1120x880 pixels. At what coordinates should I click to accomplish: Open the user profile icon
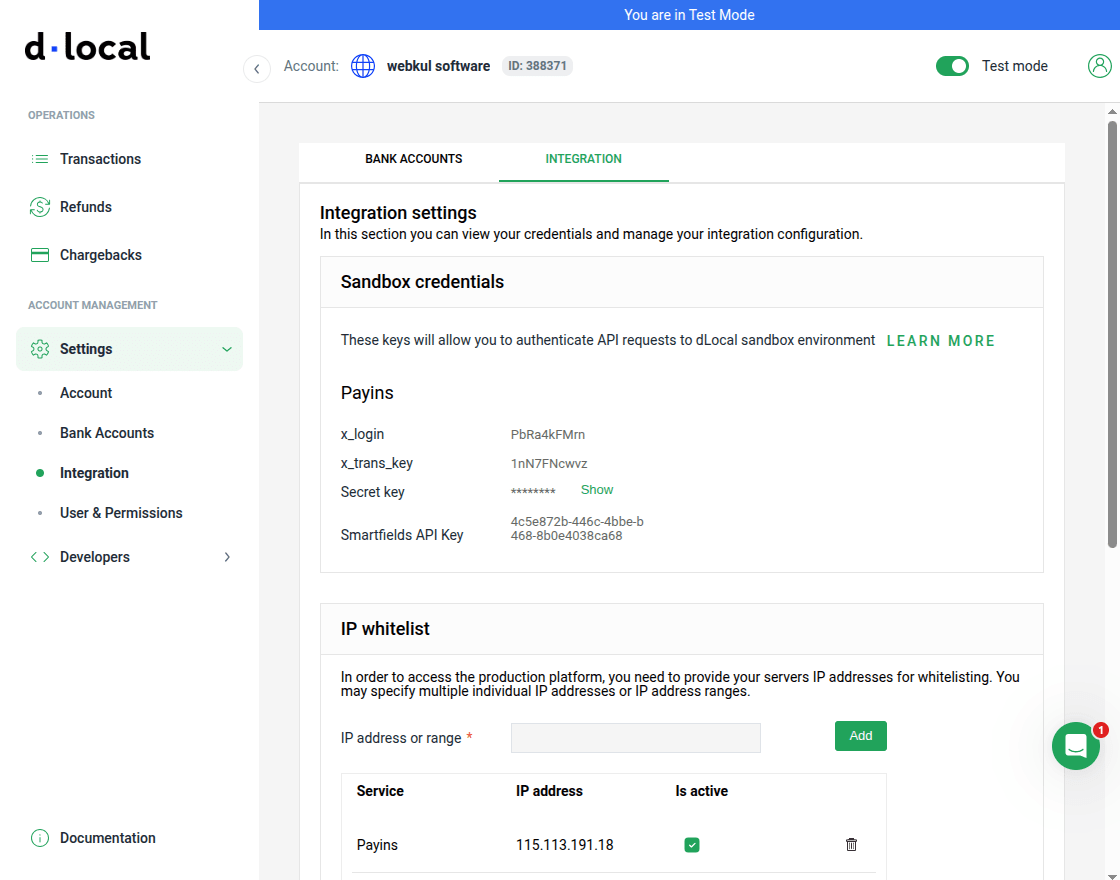[x=1100, y=65]
